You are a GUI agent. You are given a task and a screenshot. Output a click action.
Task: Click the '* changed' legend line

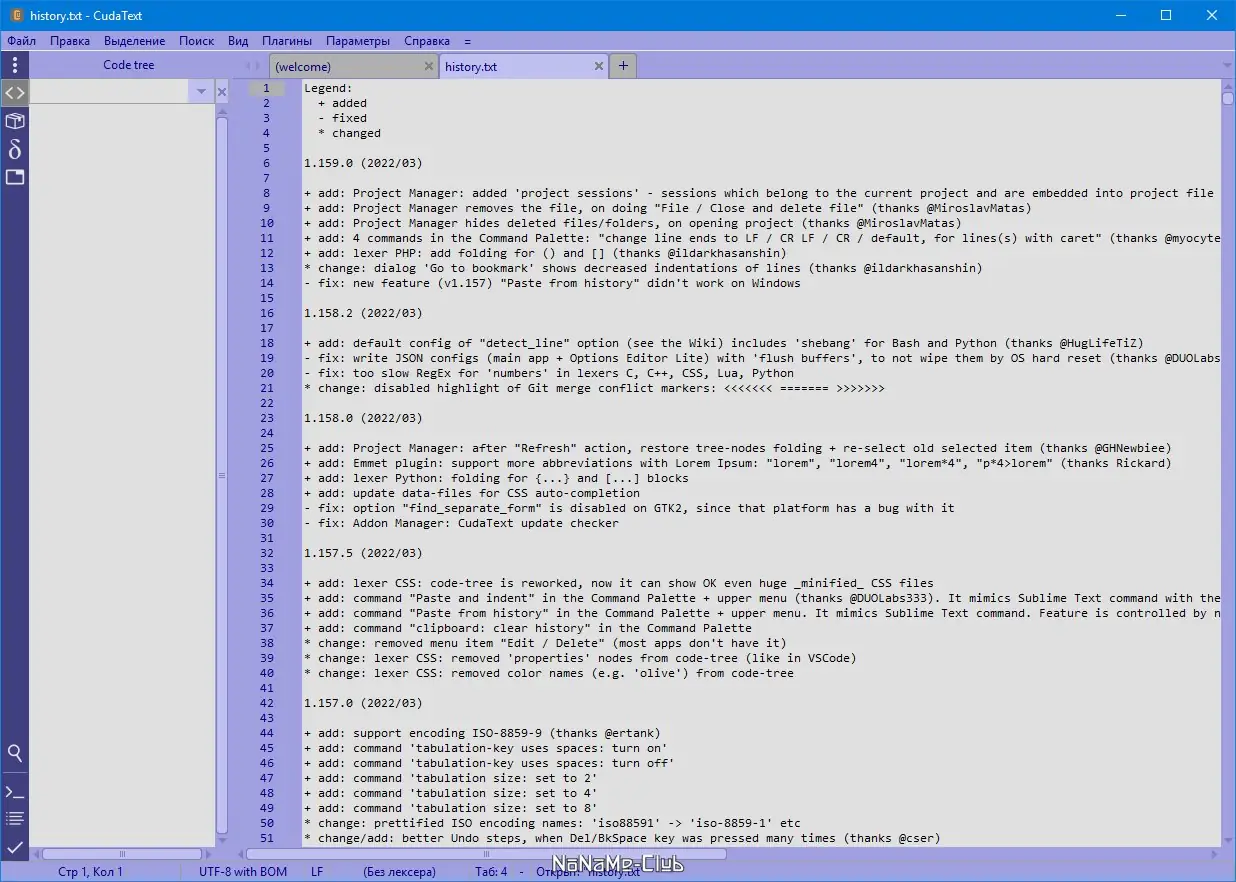pyautogui.click(x=349, y=133)
